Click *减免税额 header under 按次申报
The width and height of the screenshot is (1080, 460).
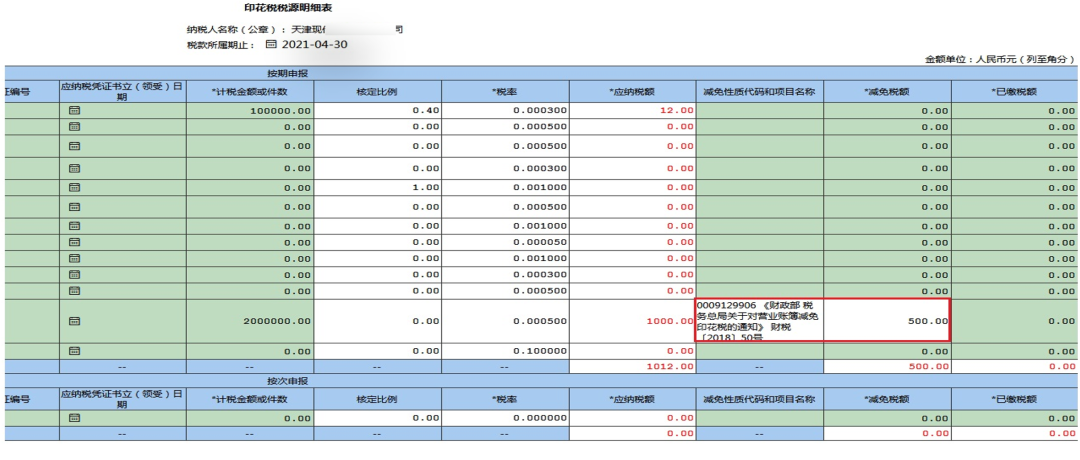pyautogui.click(x=887, y=399)
